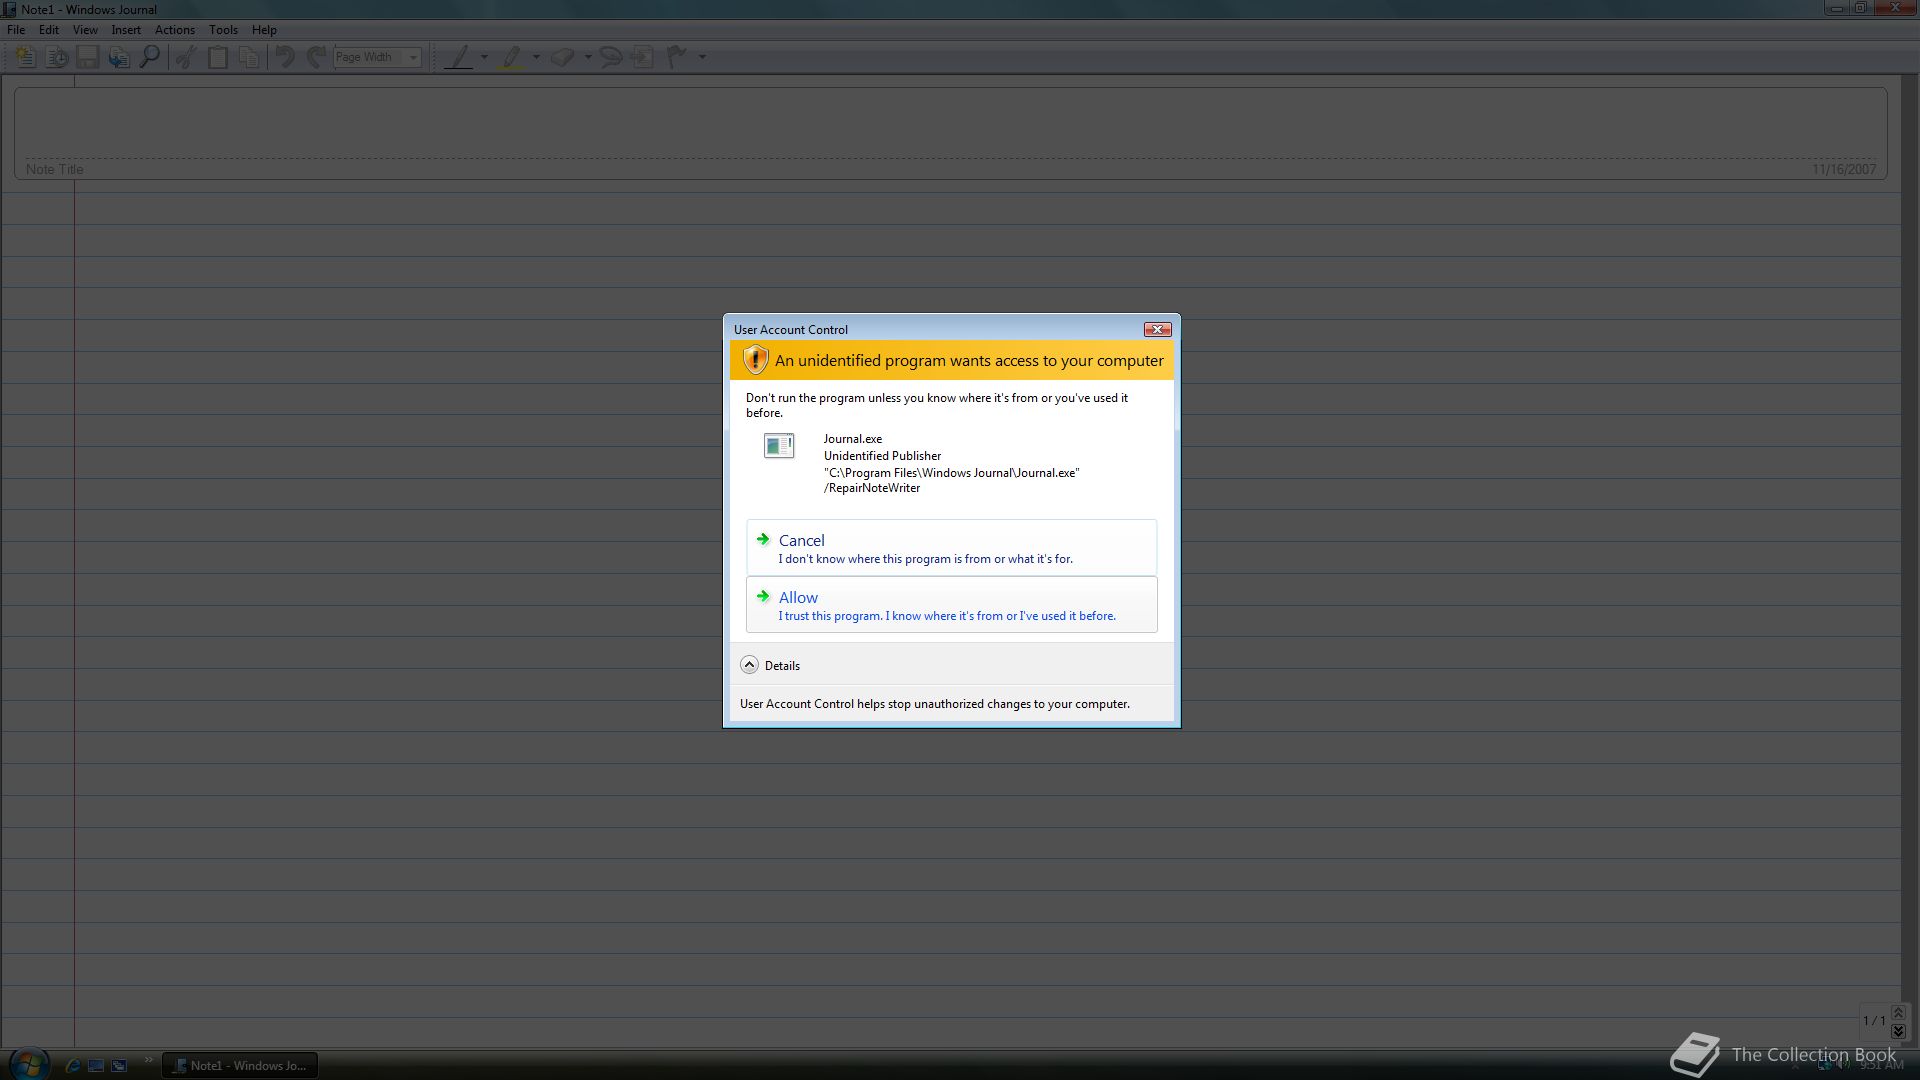Viewport: 1920px width, 1080px height.
Task: Select the Lasso selection tool
Action: click(610, 57)
